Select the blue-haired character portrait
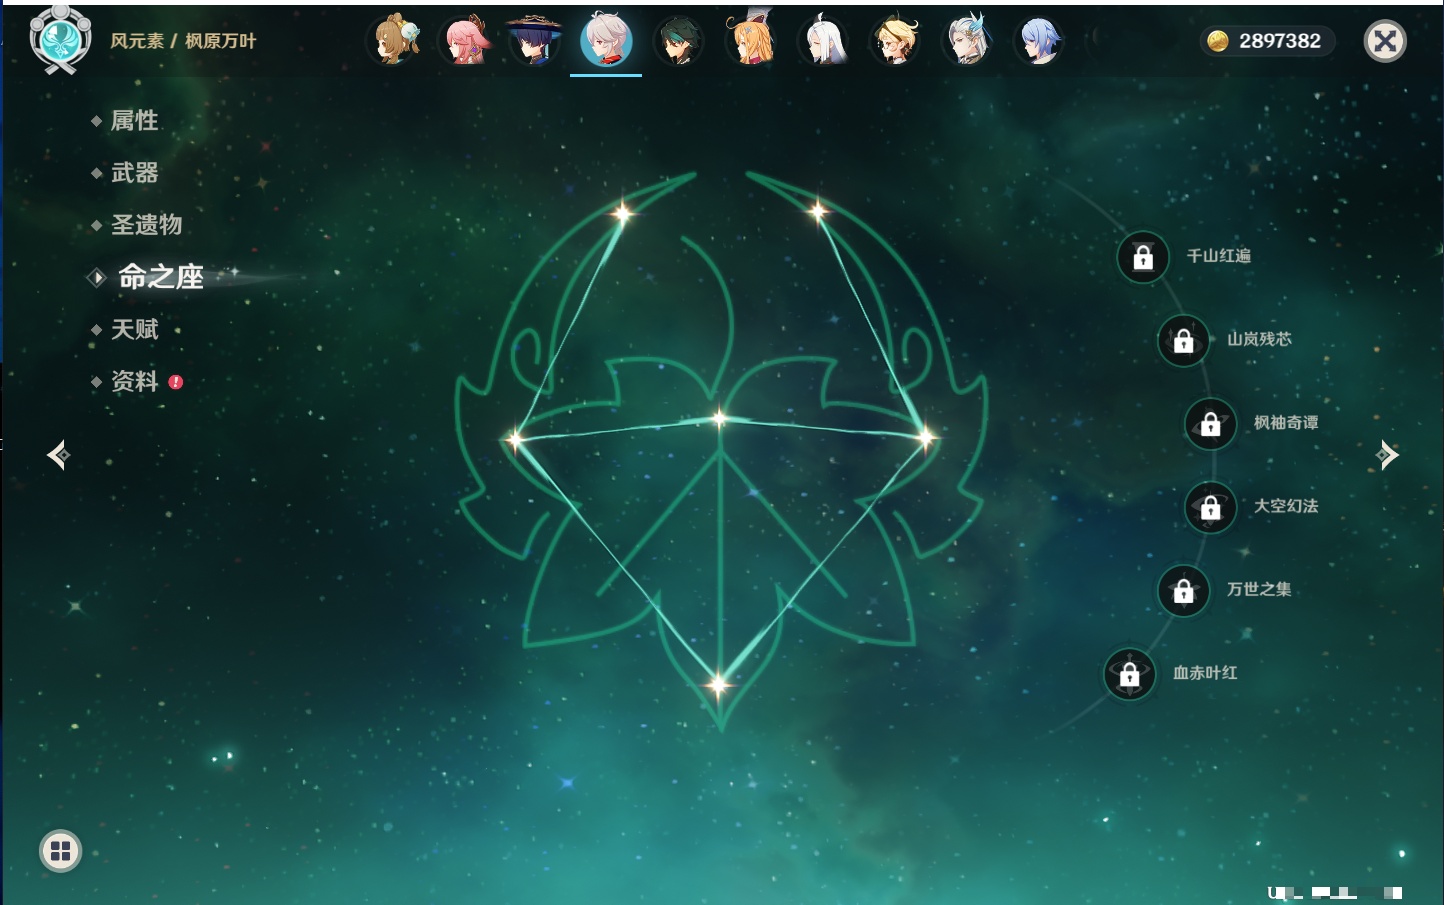 point(1039,41)
